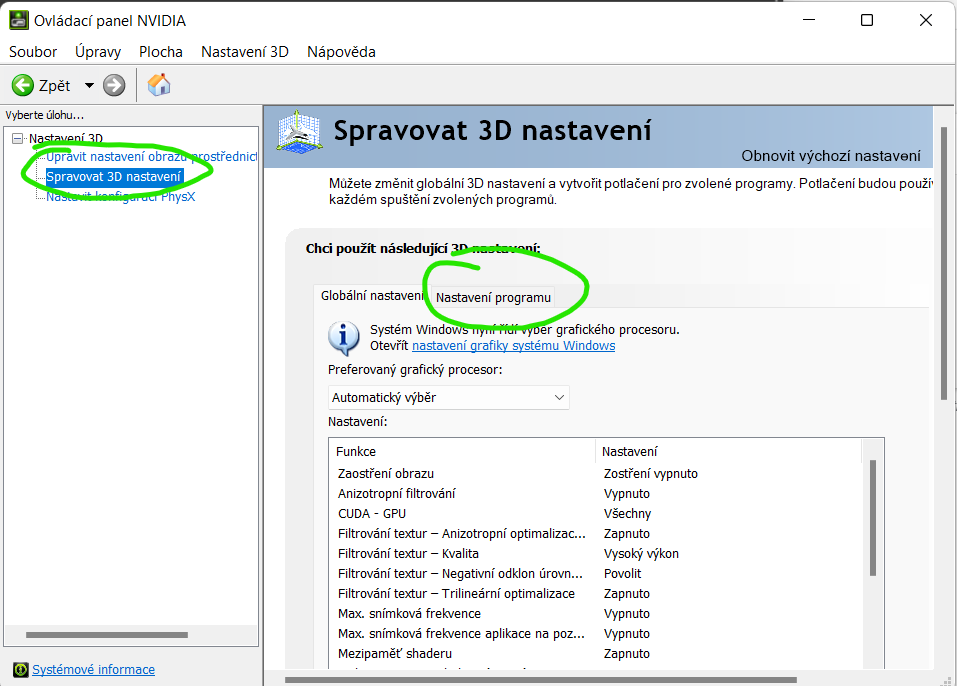Click the main panel bottom horizontal scrollbar
Image resolution: width=957 pixels, height=686 pixels.
541,679
